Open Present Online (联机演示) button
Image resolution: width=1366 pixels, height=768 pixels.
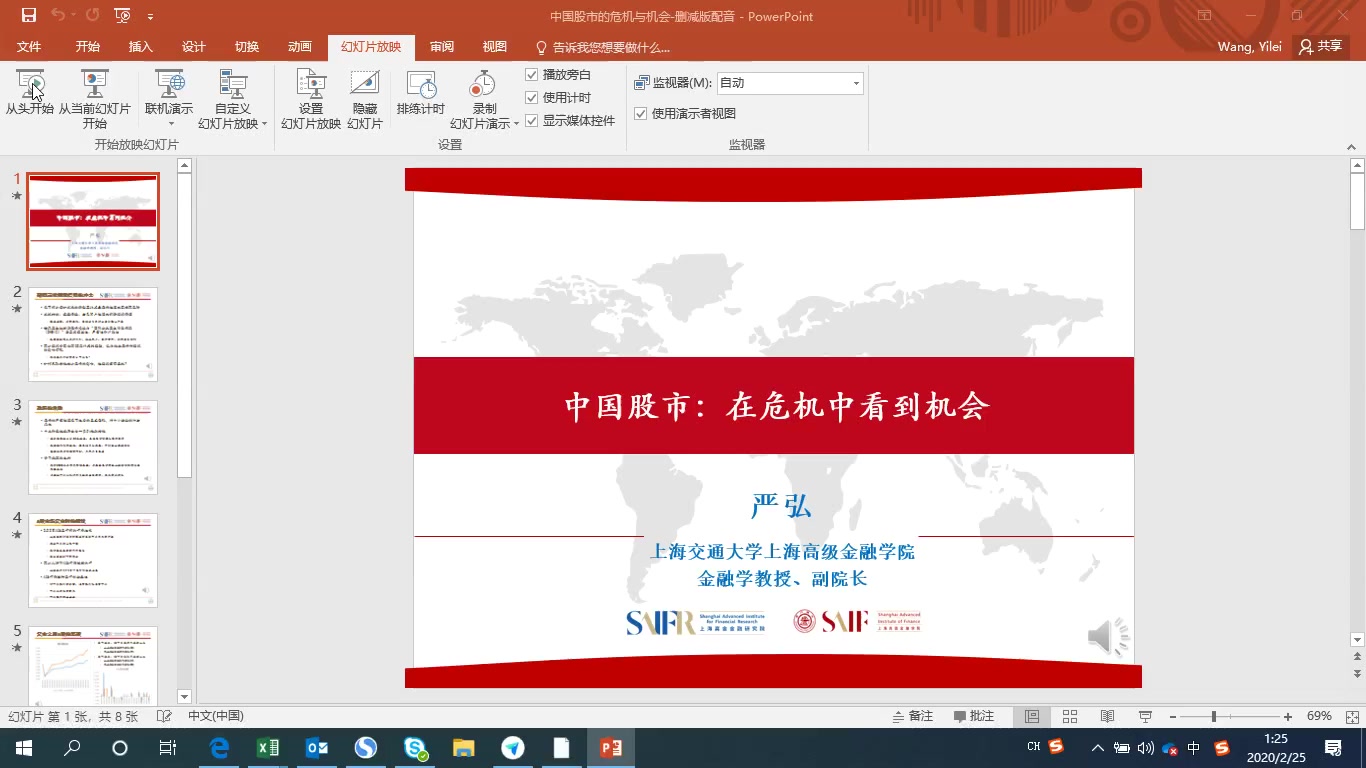[169, 99]
